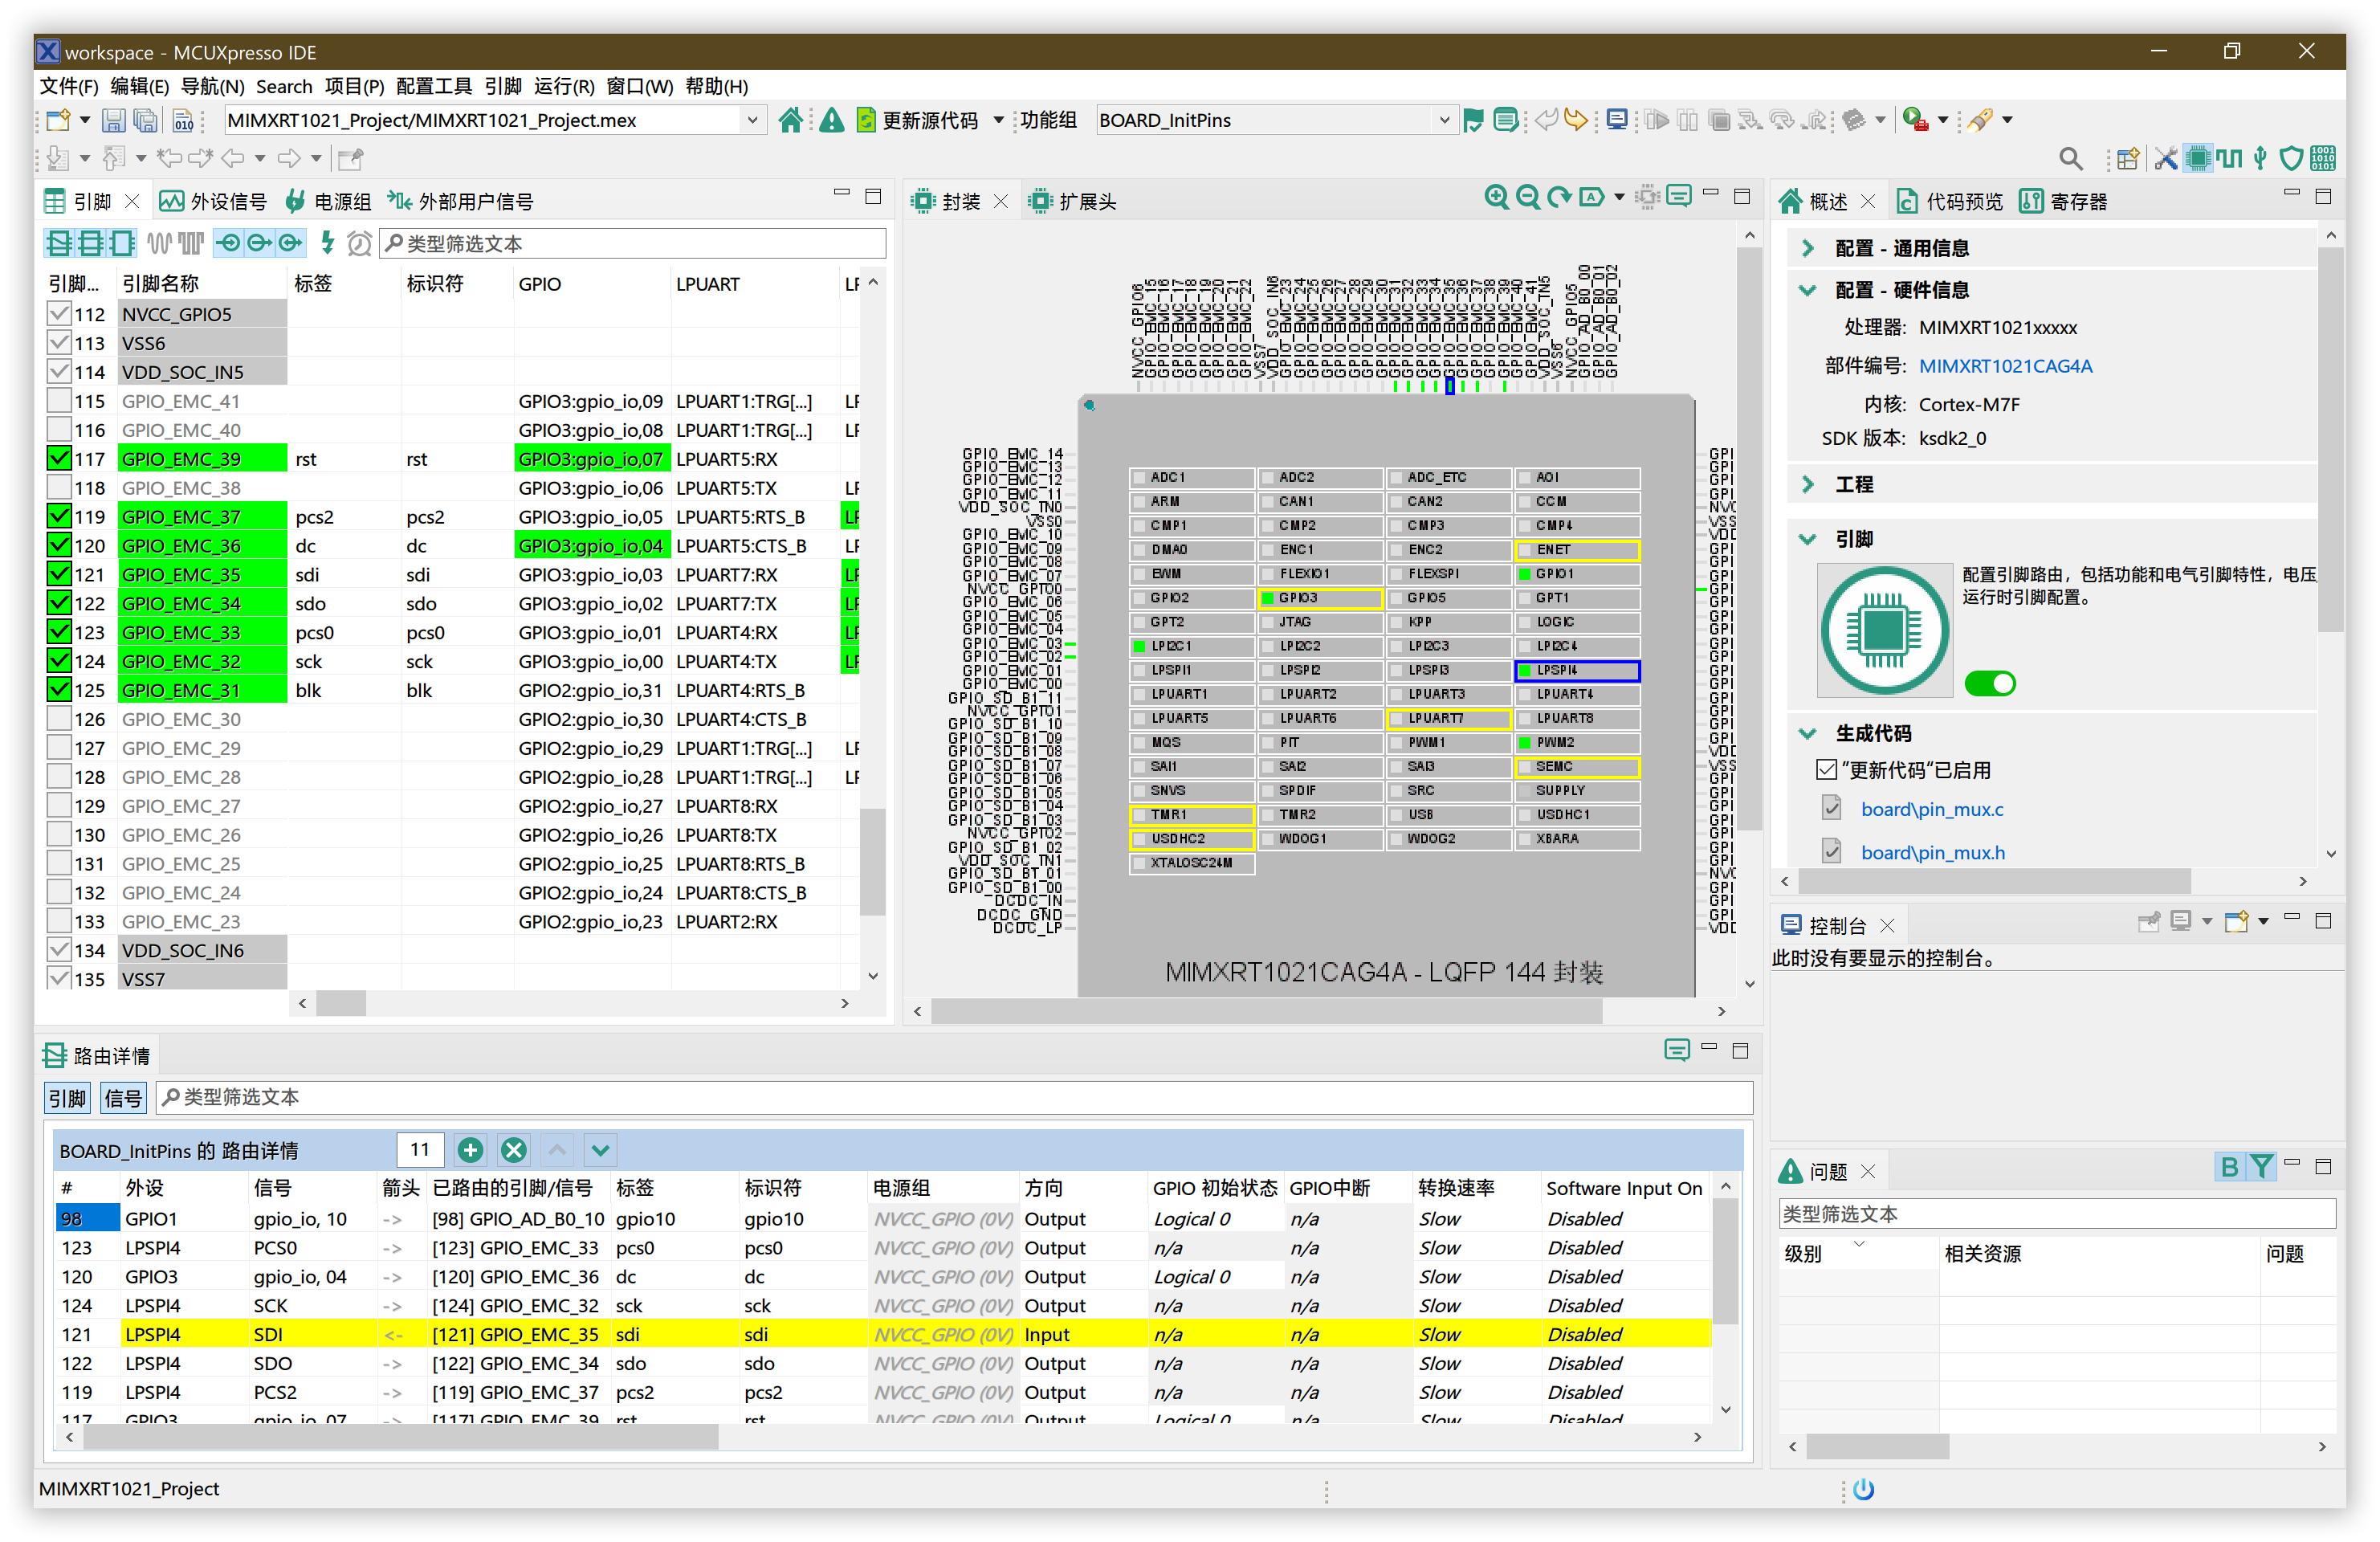This screenshot has height=1542, width=2380.
Task: Collapse the 配置 - 硬件信息 section
Action: 1808,290
